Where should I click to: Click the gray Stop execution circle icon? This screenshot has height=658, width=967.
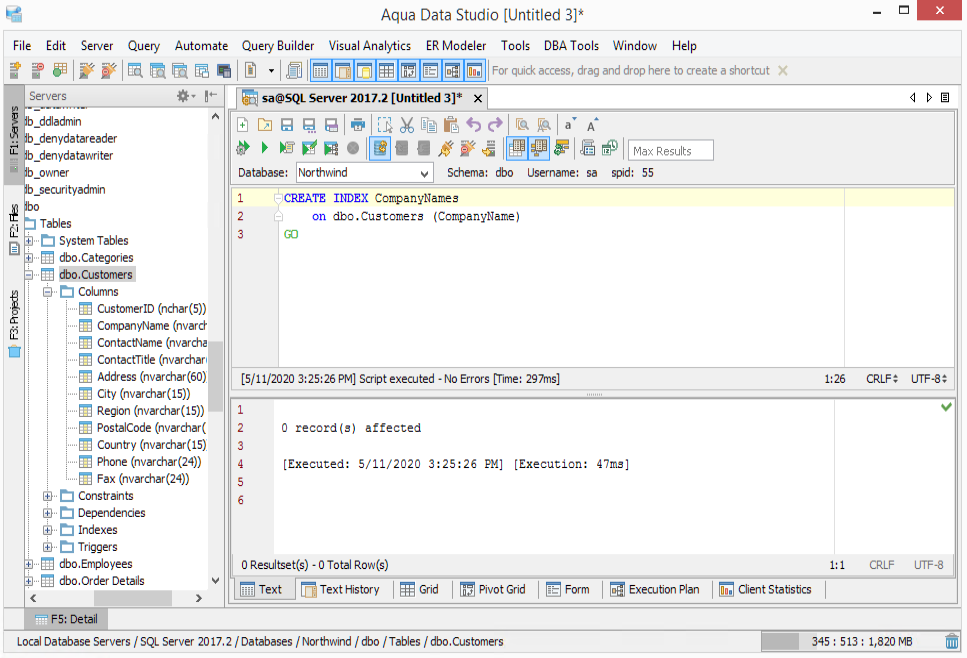[353, 148]
